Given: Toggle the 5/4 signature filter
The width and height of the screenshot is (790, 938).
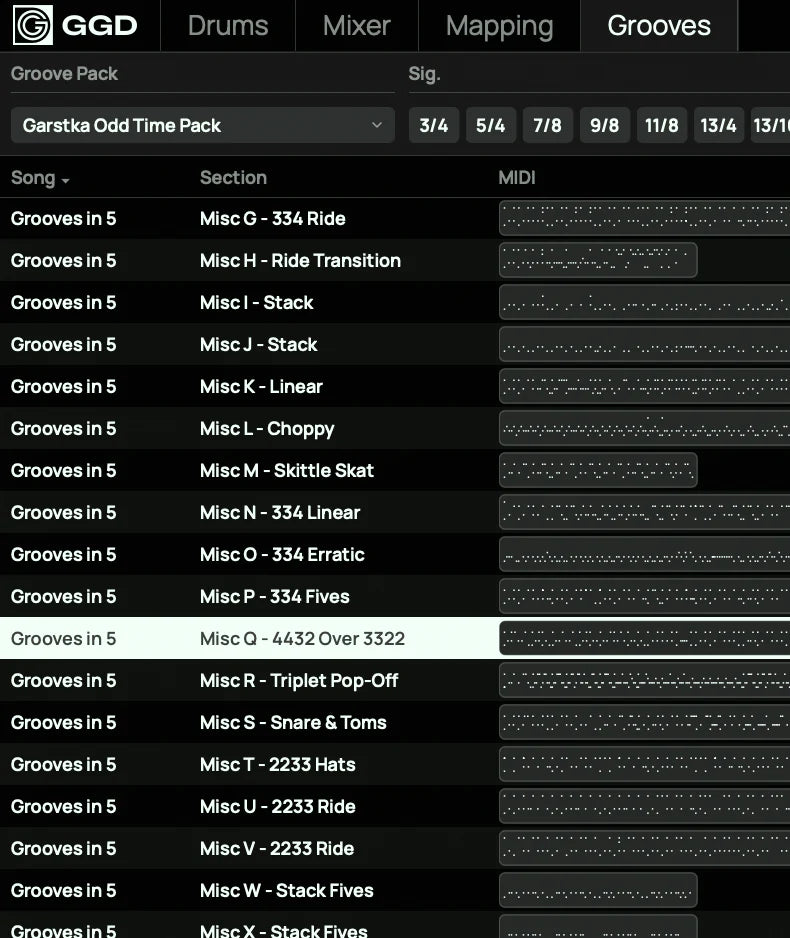Looking at the screenshot, I should click(490, 125).
